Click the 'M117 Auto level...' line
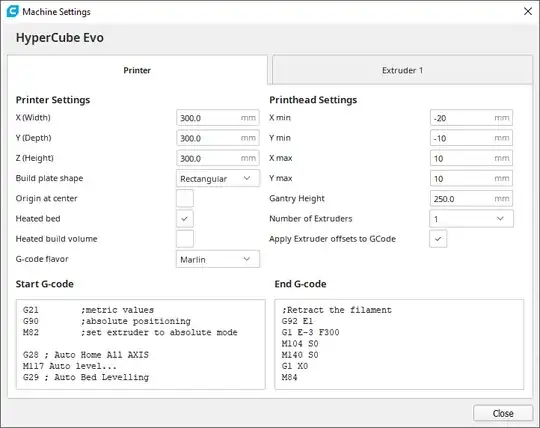The height and width of the screenshot is (428, 540). pyautogui.click(x=70, y=366)
